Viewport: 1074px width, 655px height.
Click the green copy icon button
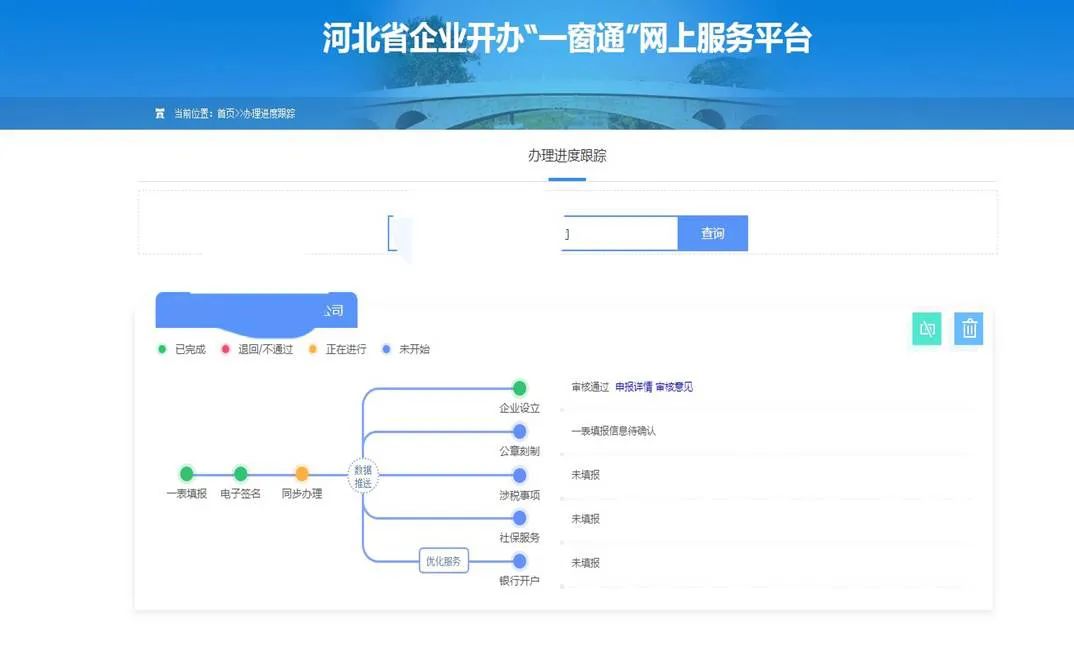(927, 329)
